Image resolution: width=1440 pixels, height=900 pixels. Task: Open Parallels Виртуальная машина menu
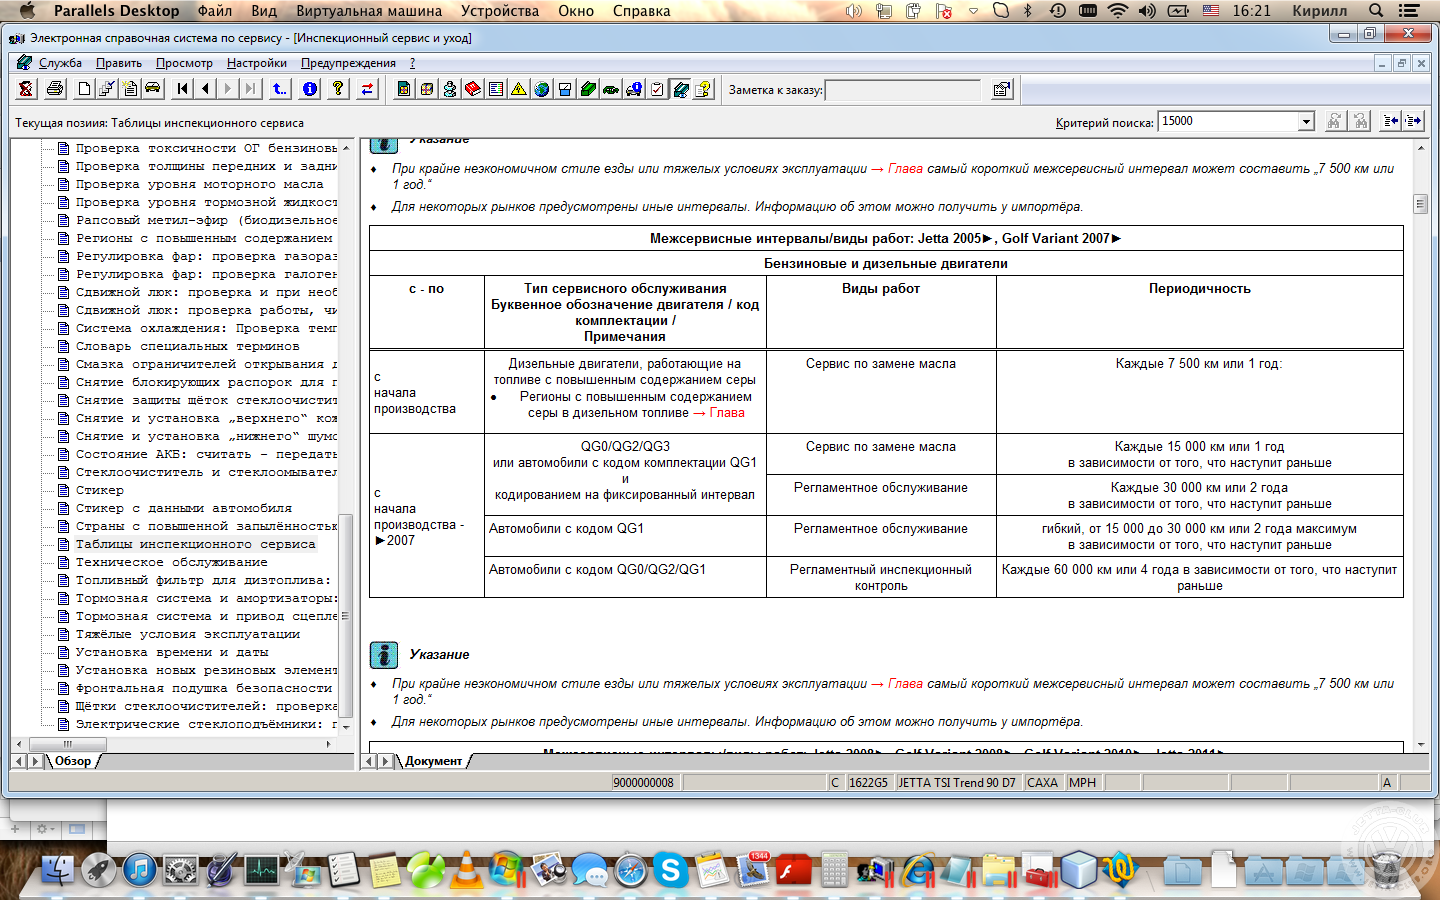[369, 11]
